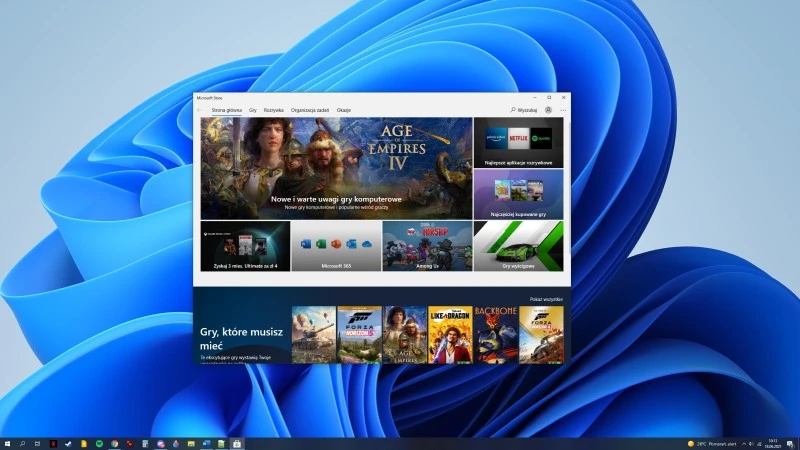The width and height of the screenshot is (800, 450).
Task: Open the taskbar clock and date
Action: 773,444
